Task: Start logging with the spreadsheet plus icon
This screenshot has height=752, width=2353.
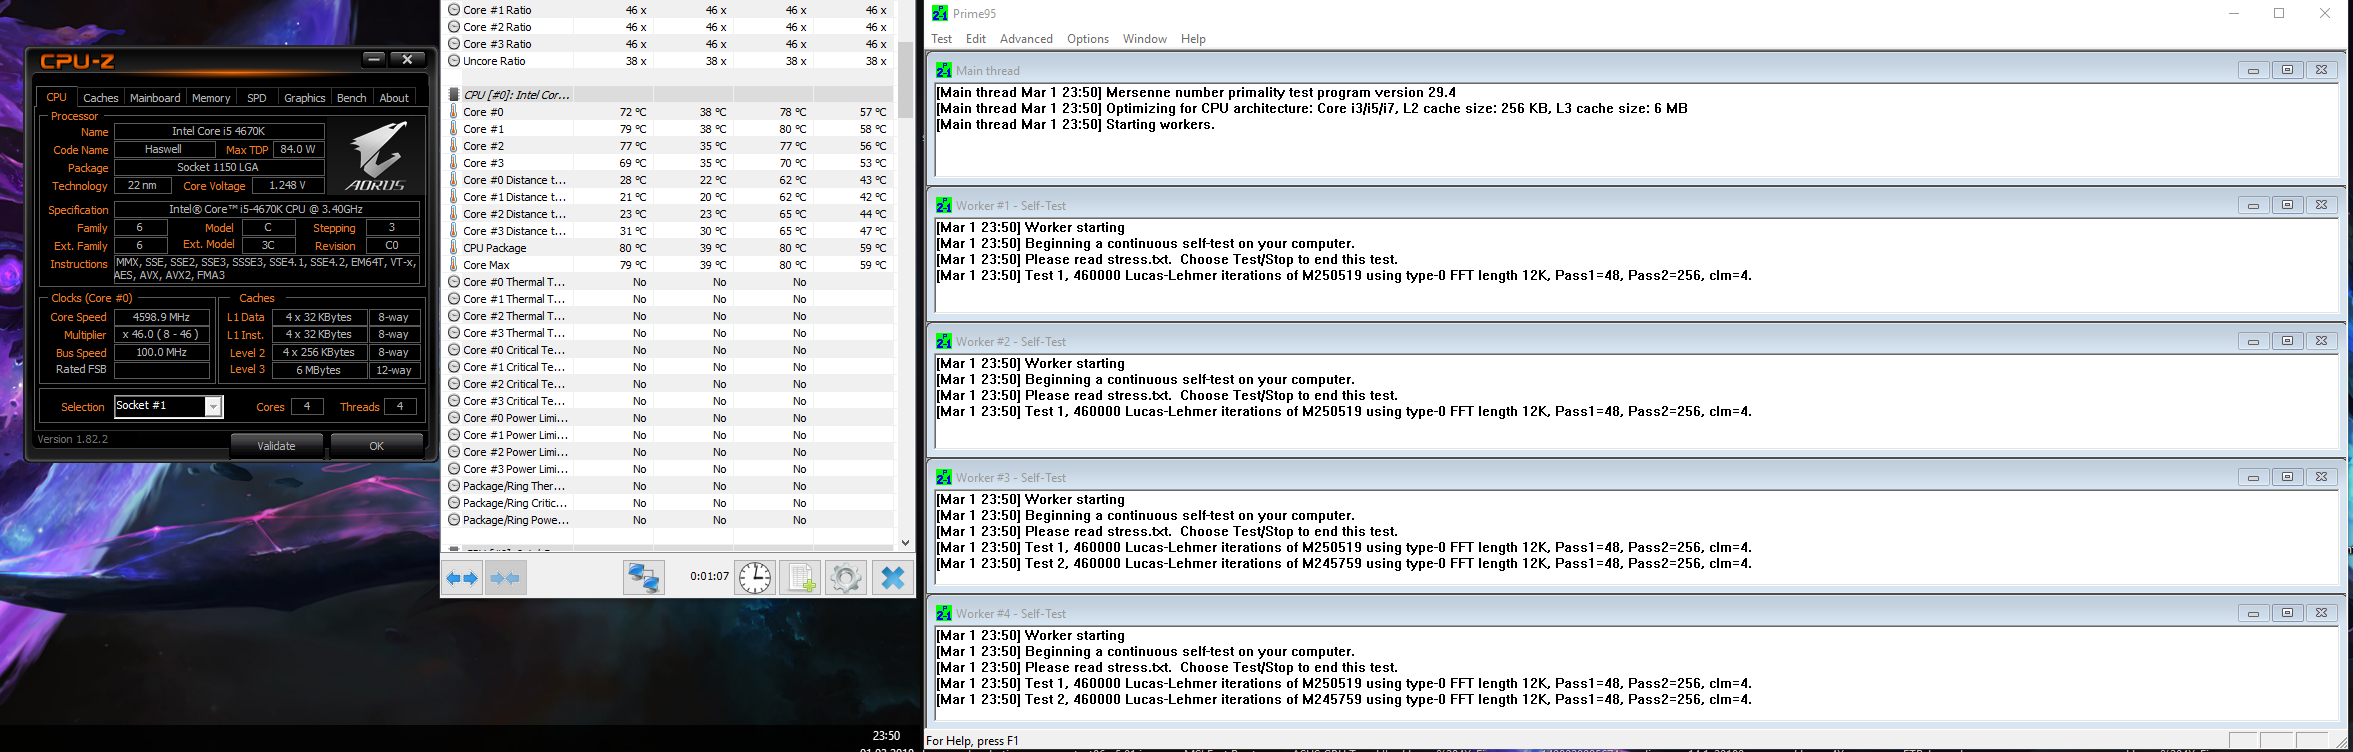Action: (800, 578)
